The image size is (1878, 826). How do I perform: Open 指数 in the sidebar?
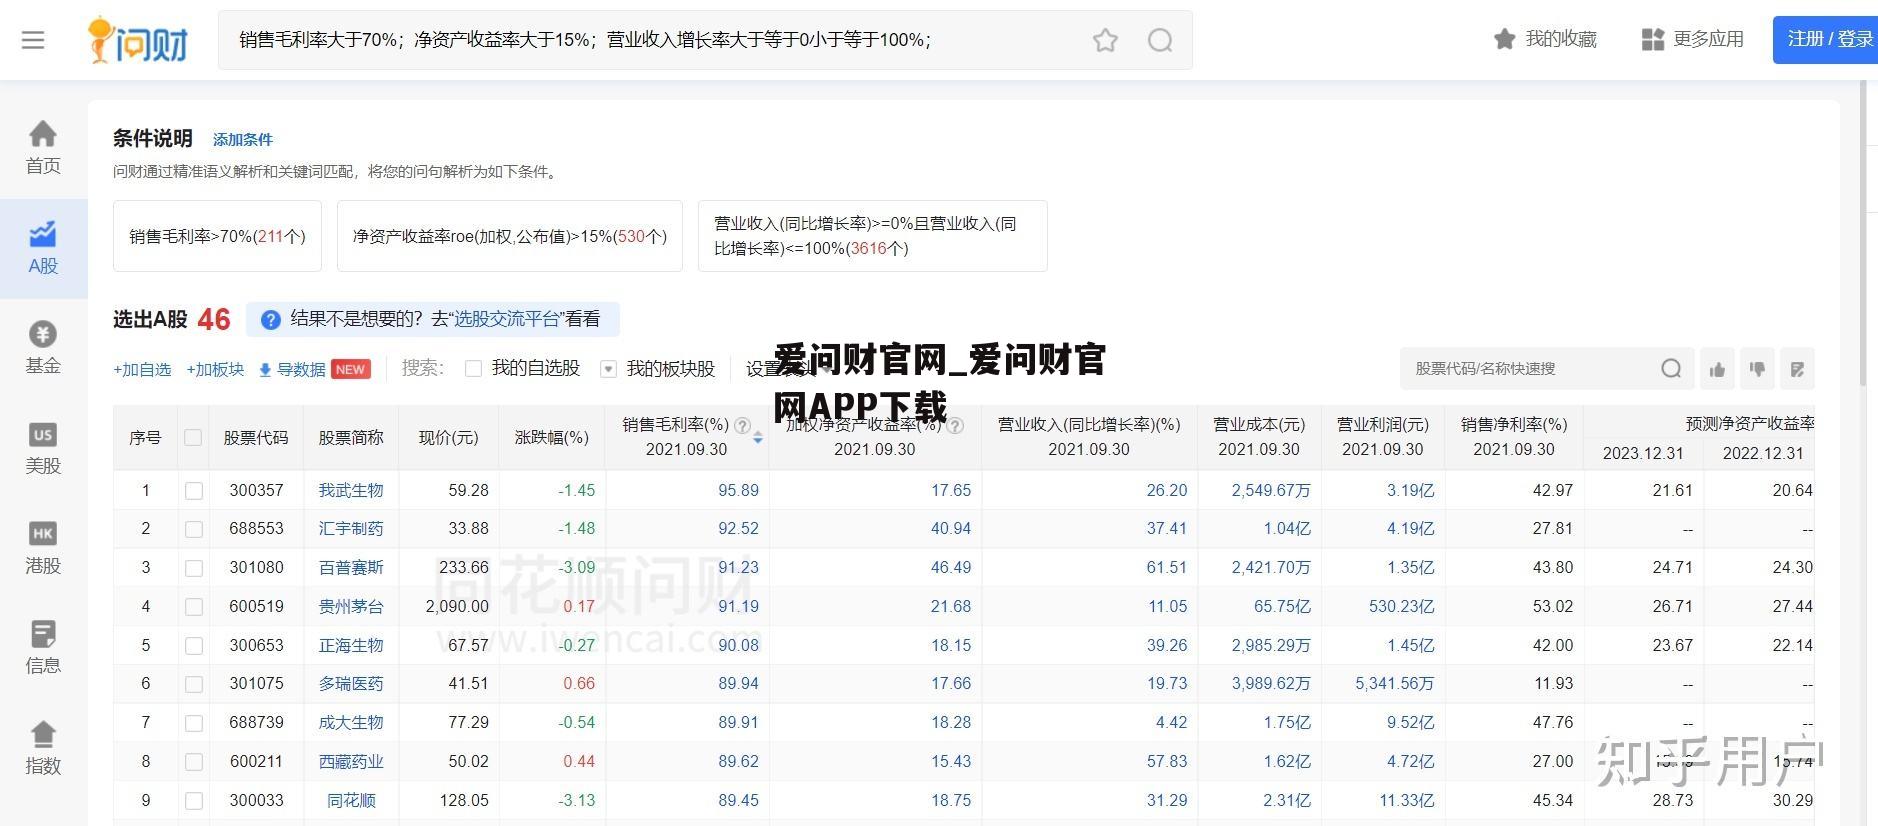(43, 748)
